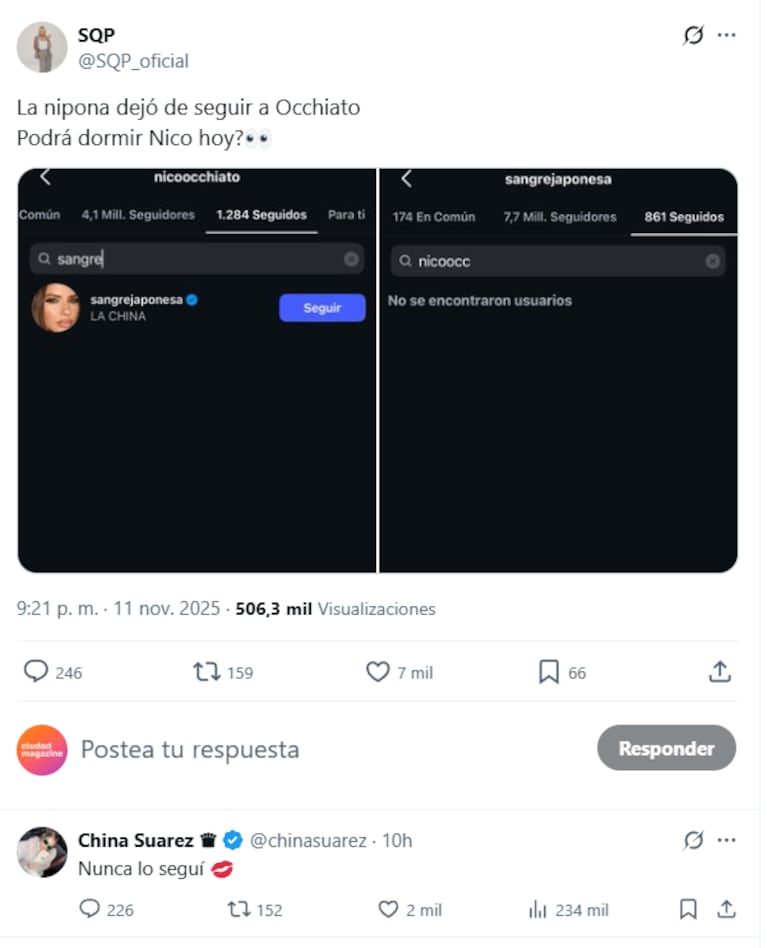Image resolution: width=767 pixels, height=948 pixels.
Task: Reply to China Suarez's comment
Action: pyautogui.click(x=90, y=909)
